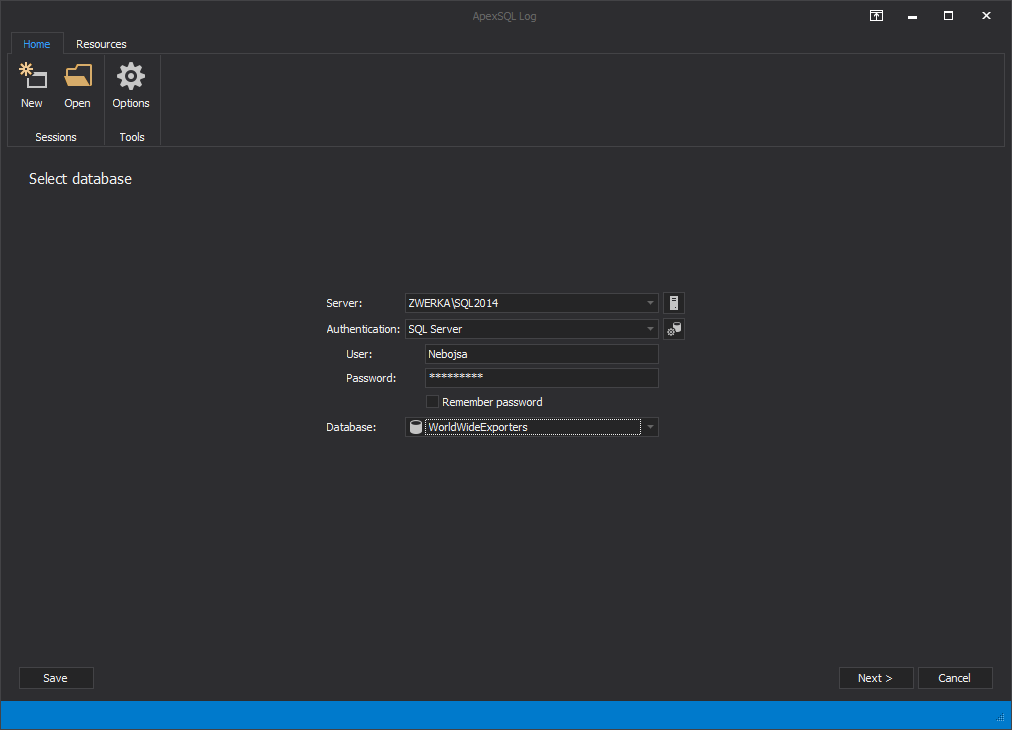Switch to the Home tab

tap(37, 44)
